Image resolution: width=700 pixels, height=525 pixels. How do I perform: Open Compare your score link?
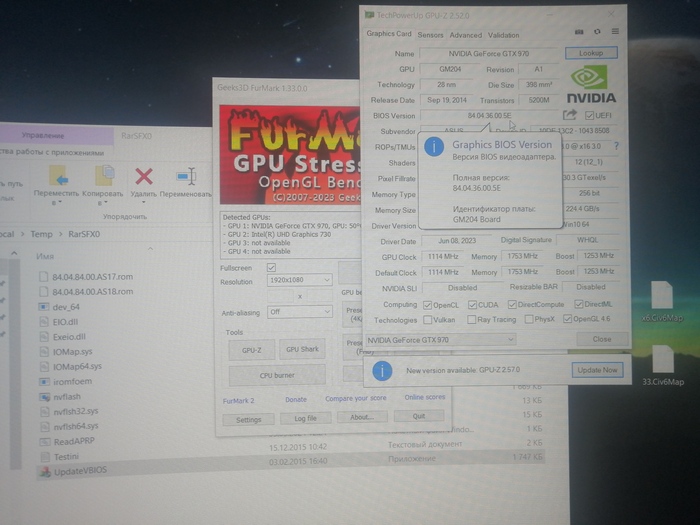pos(356,398)
